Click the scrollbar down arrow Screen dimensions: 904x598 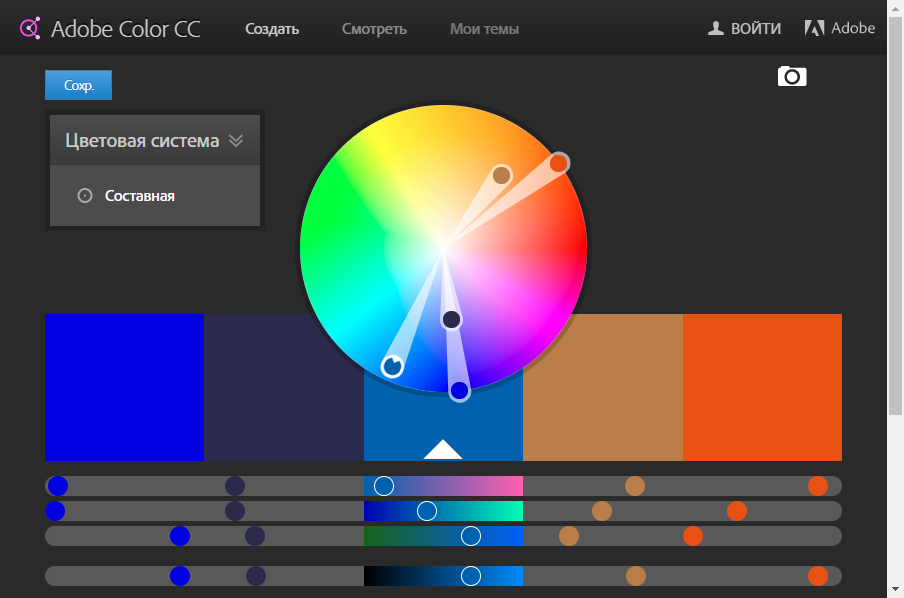point(895,589)
